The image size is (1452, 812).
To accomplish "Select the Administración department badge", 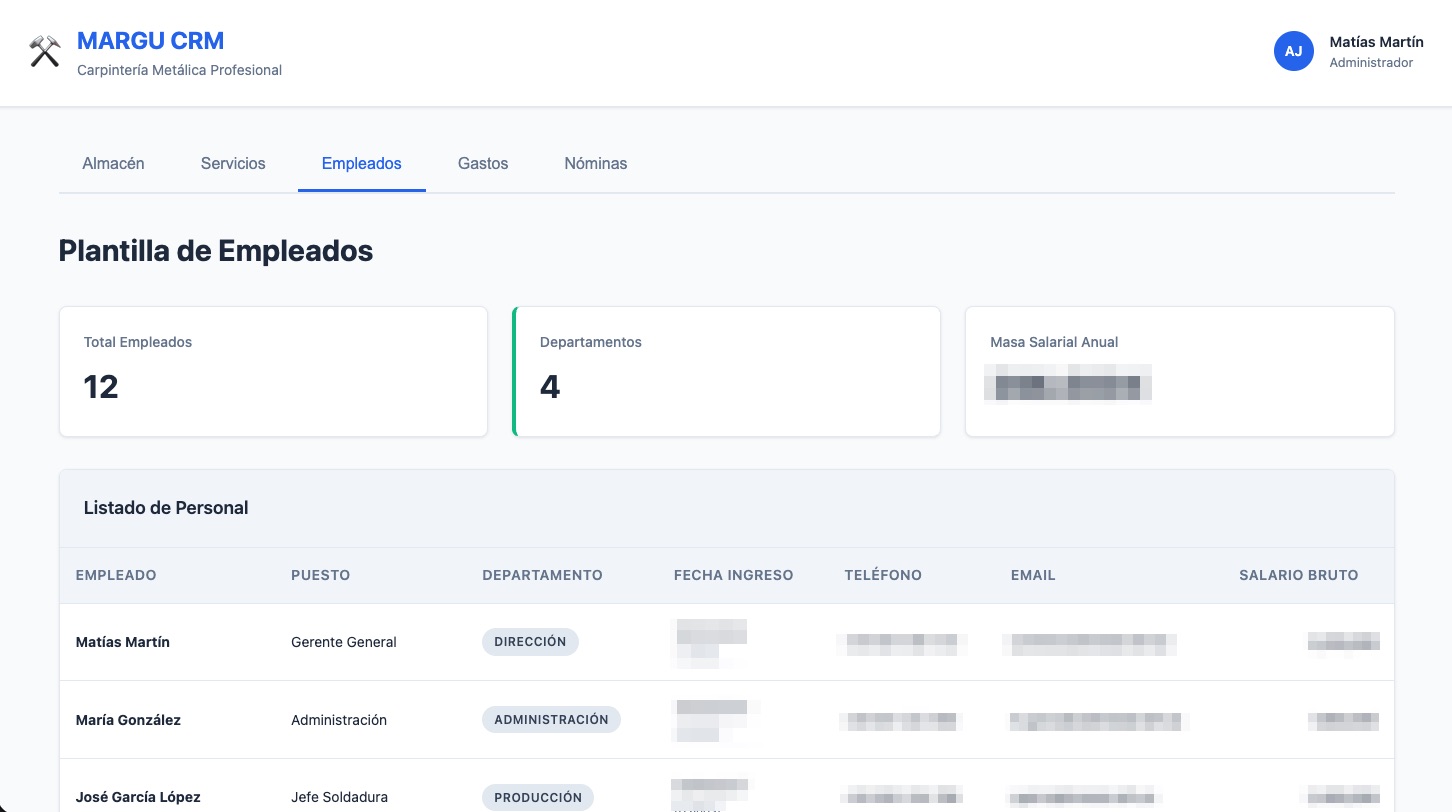I will pyautogui.click(x=551, y=720).
